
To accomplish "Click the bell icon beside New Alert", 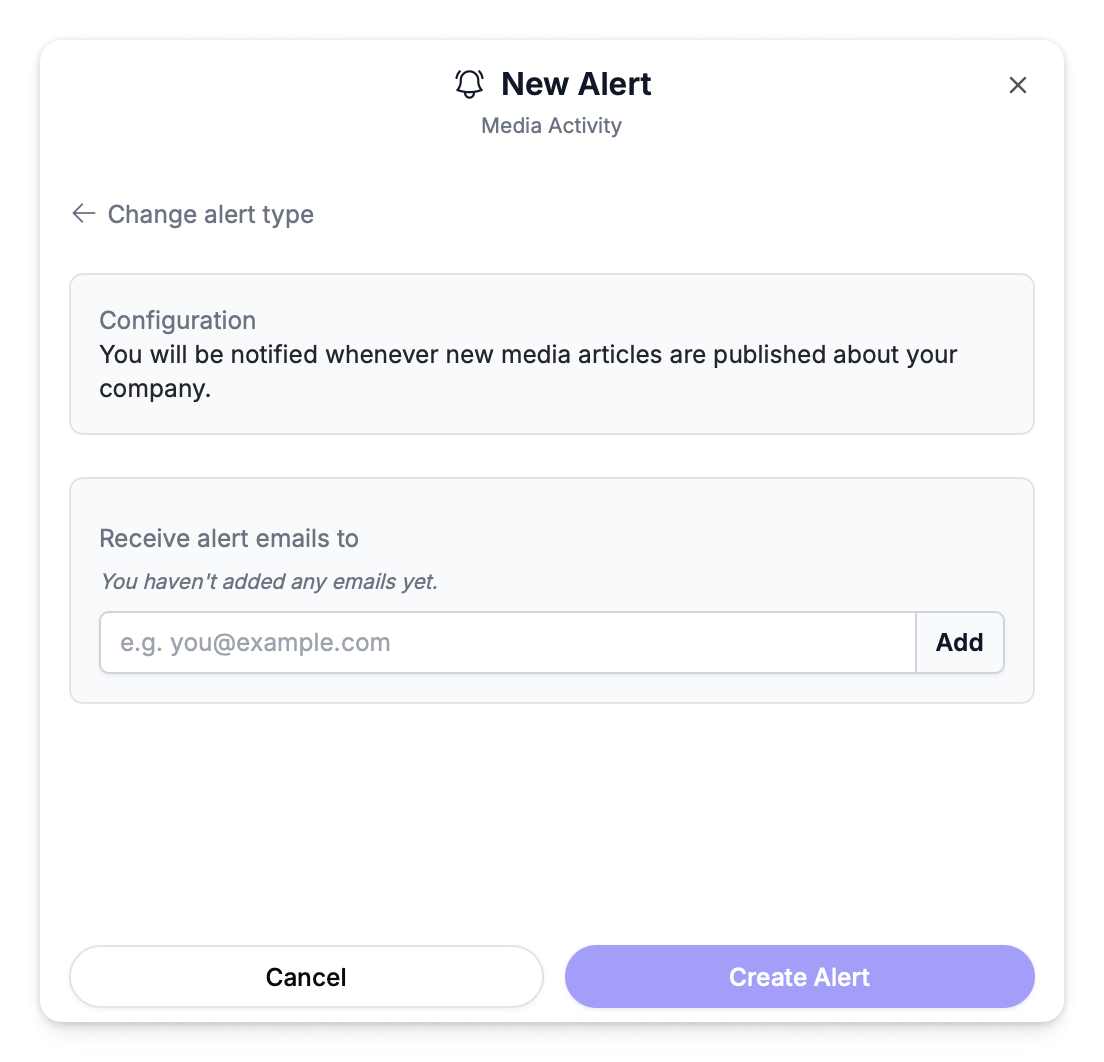I will [469, 84].
